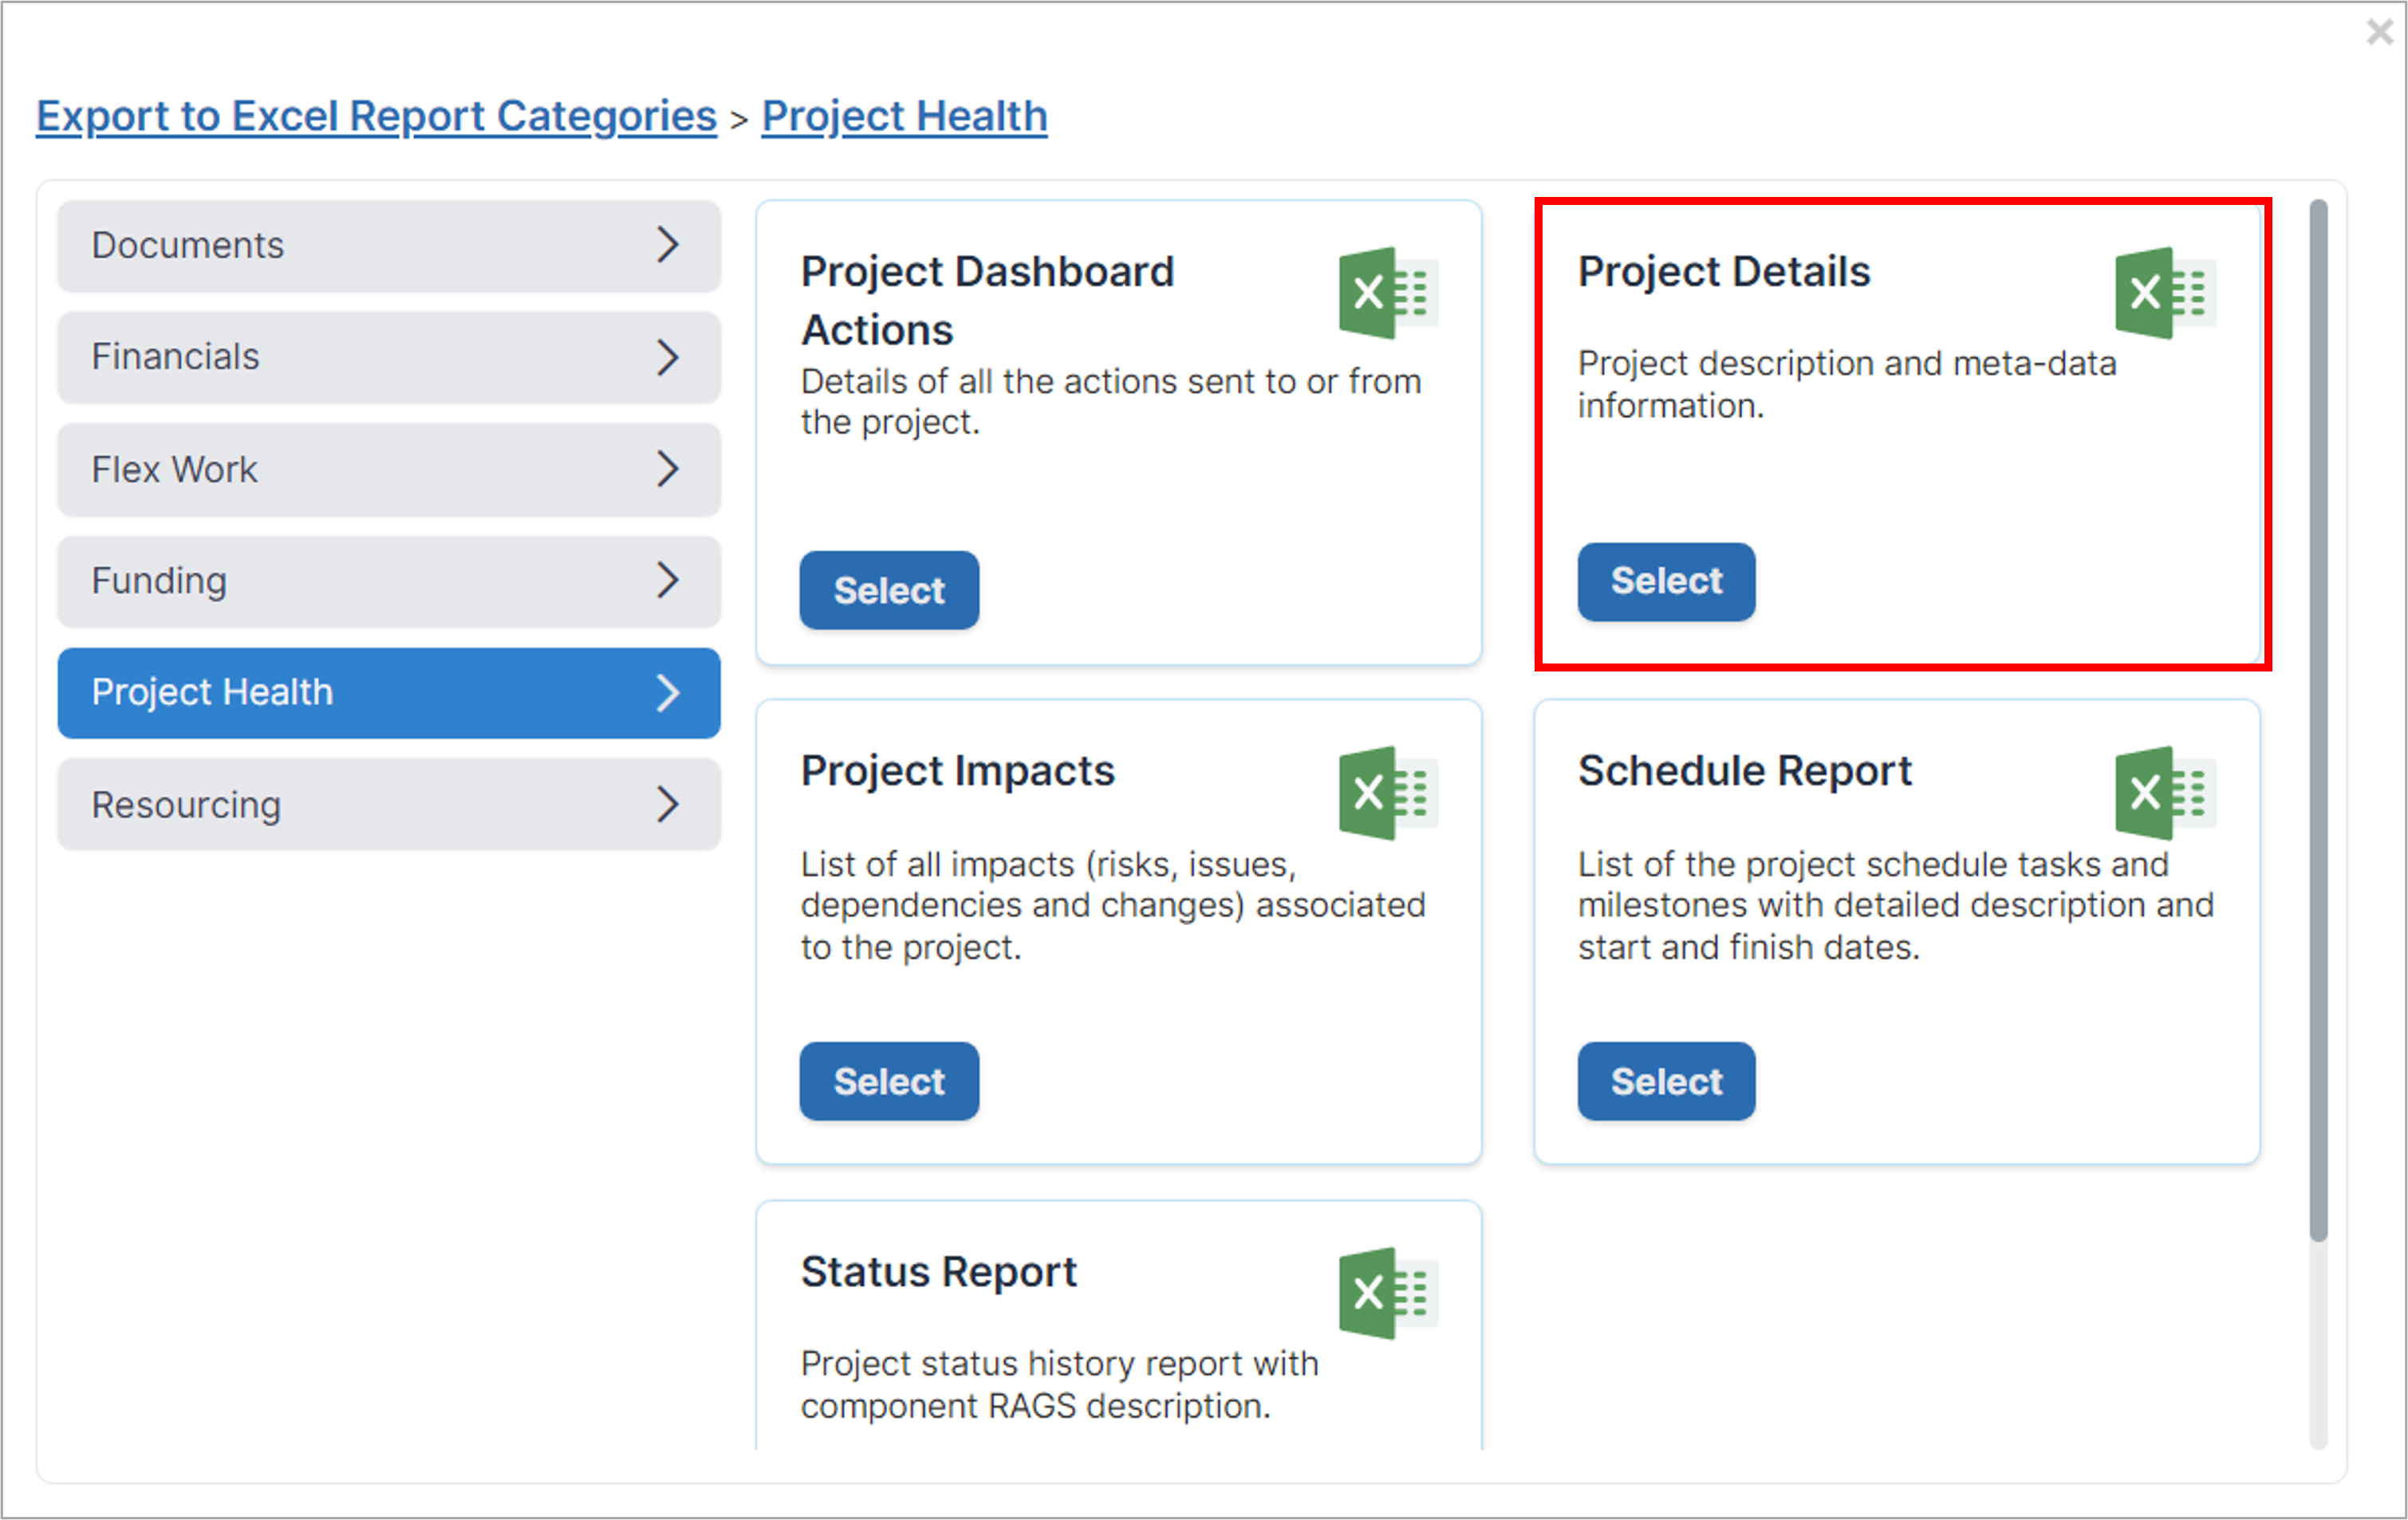Click 'Project status history report' description

coord(1059,1385)
